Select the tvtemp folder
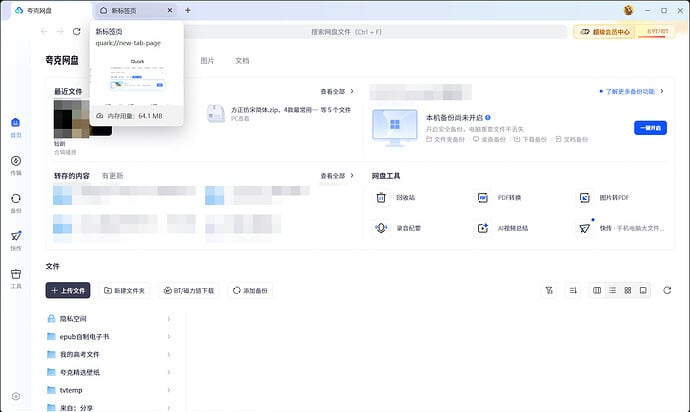Viewport: 690px width, 412px height. pyautogui.click(x=109, y=390)
